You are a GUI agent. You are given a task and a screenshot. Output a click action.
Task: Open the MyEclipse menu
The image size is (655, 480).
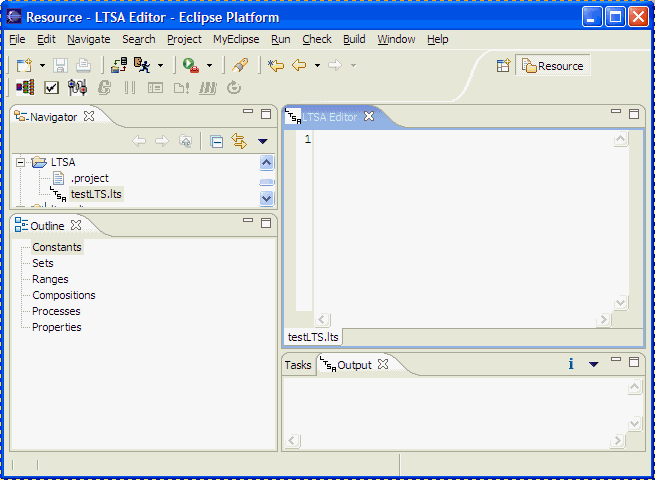tap(235, 39)
